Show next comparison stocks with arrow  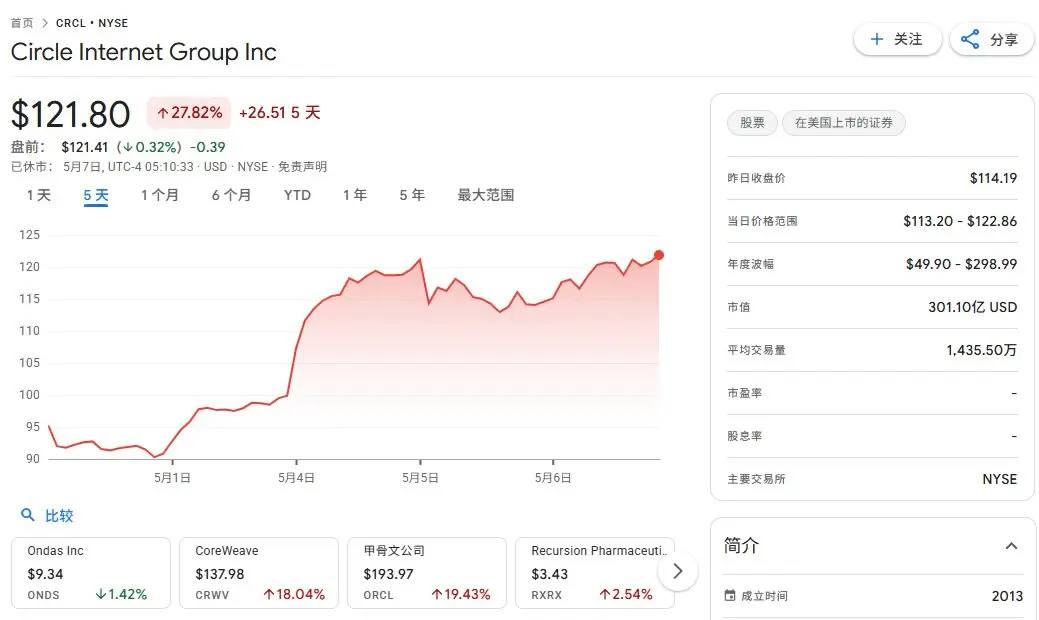tap(678, 571)
